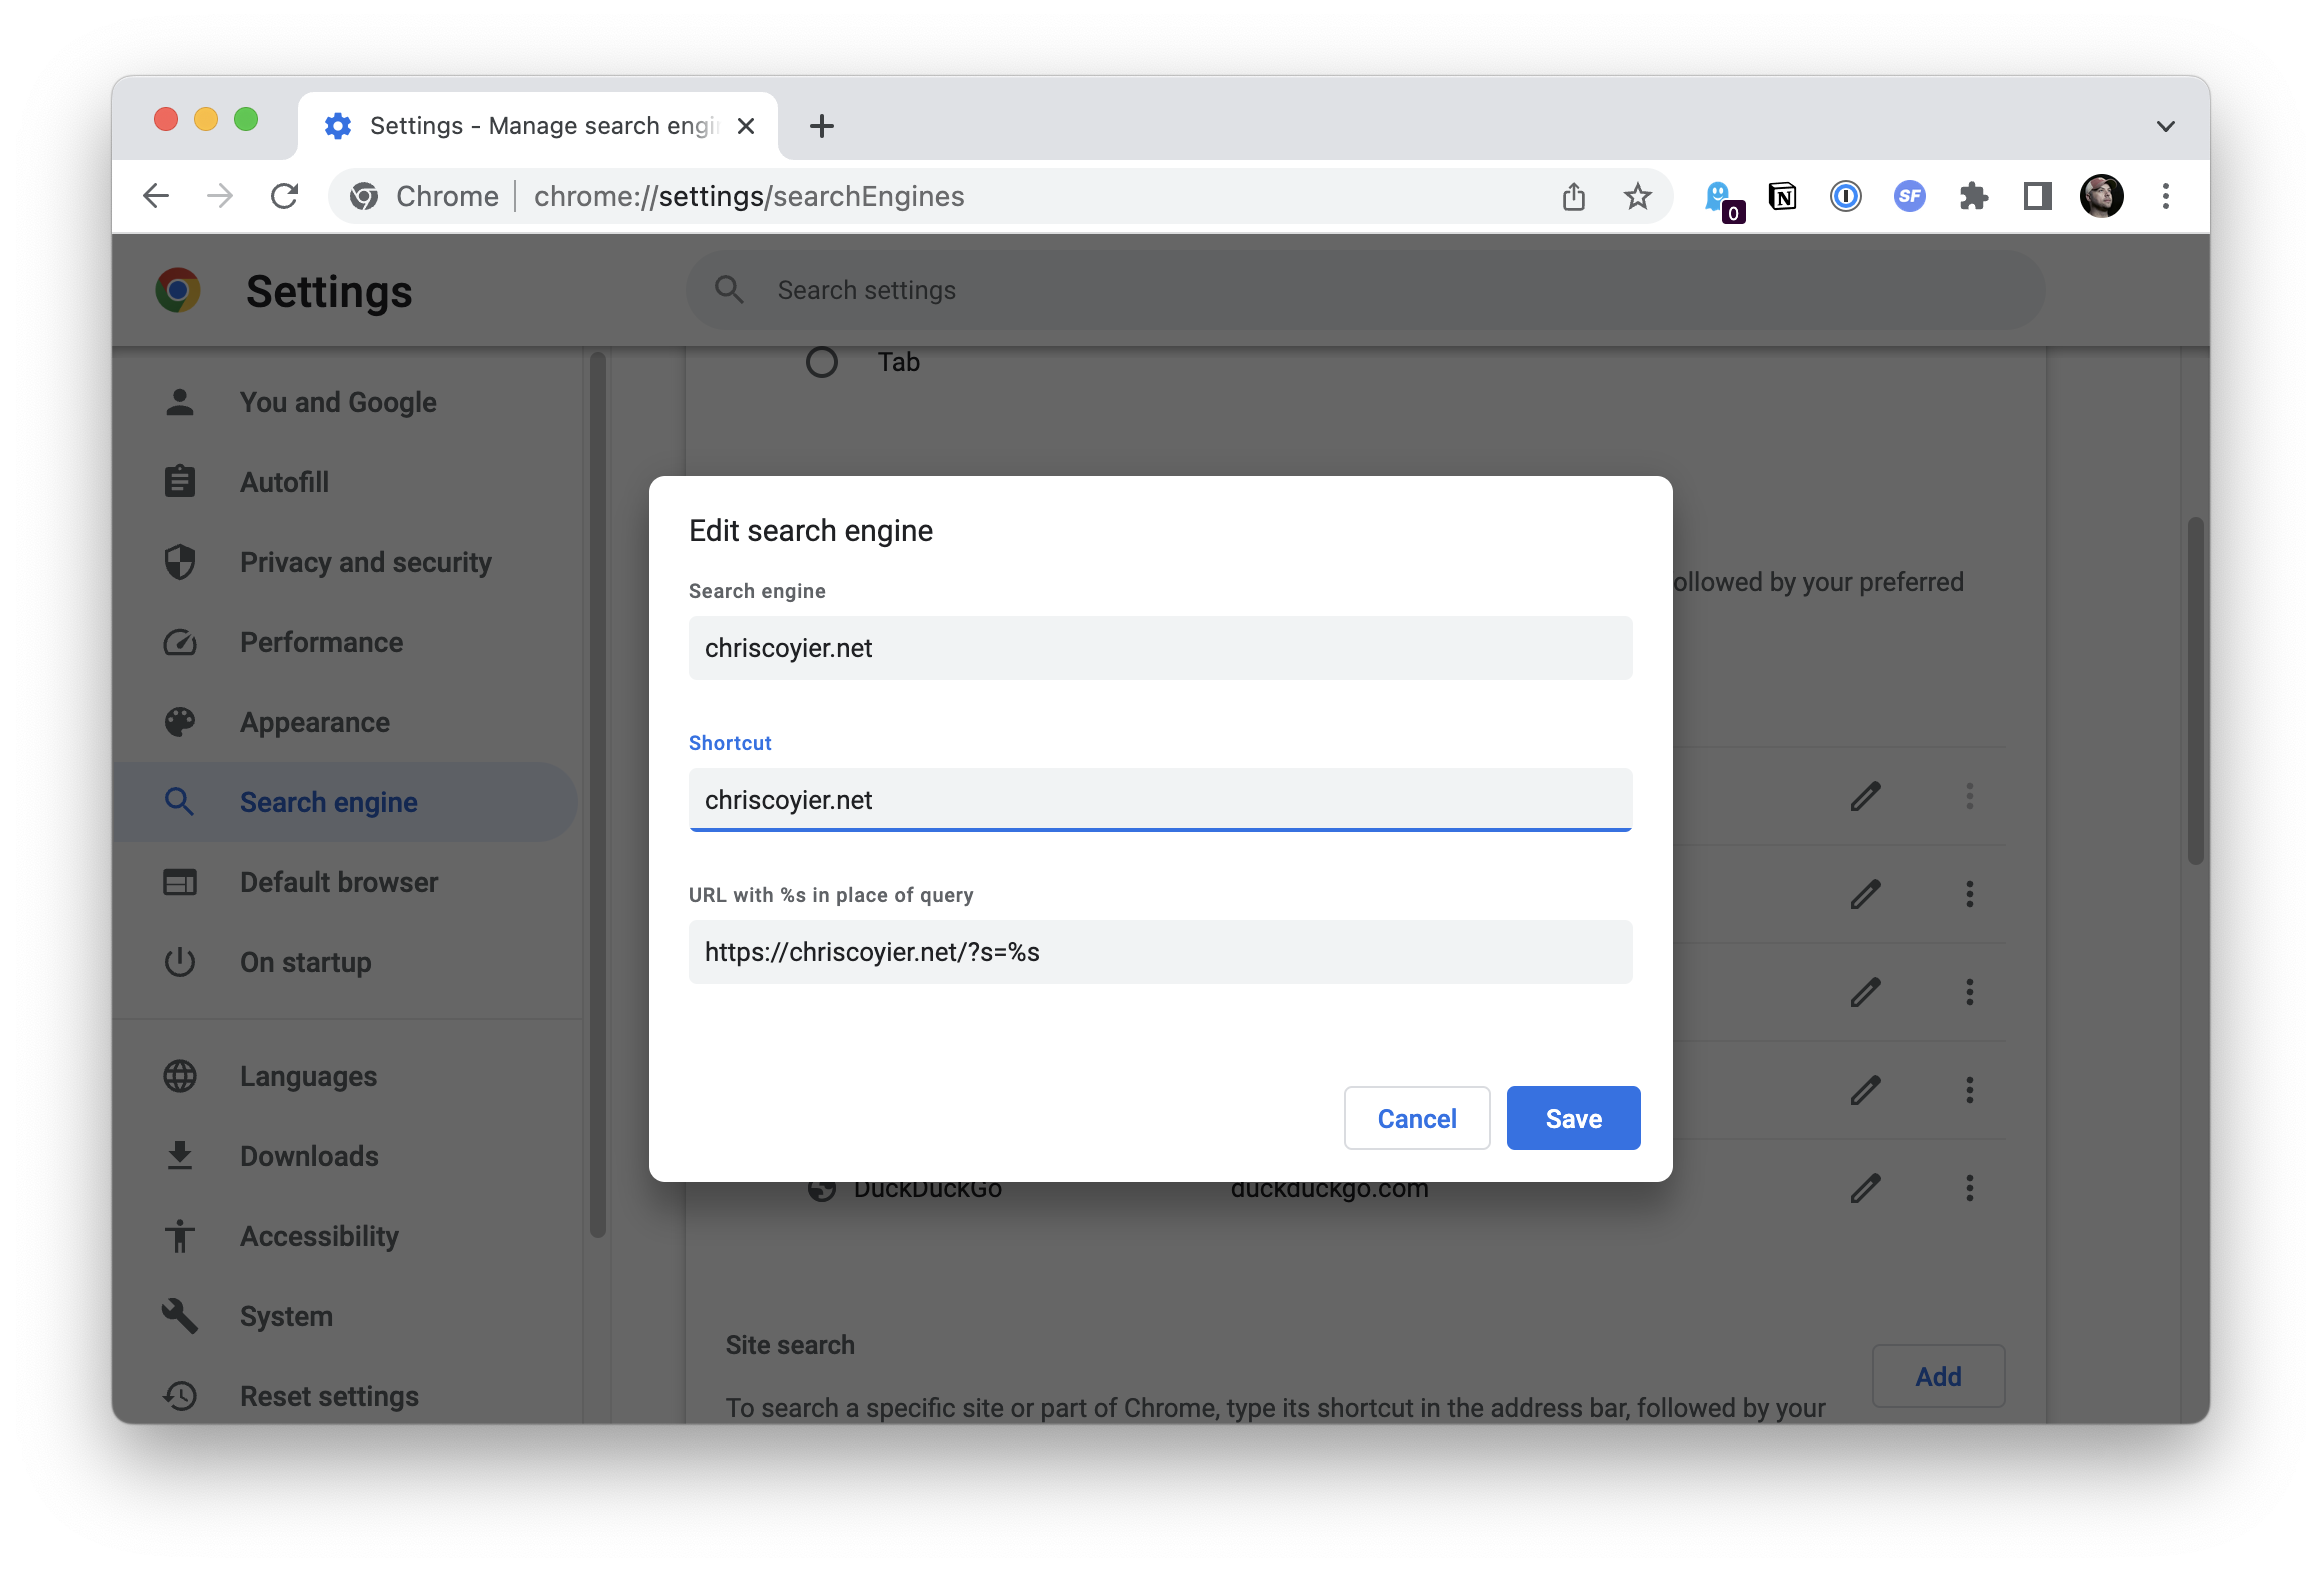
Task: Save the search engine changes
Action: 1573,1118
